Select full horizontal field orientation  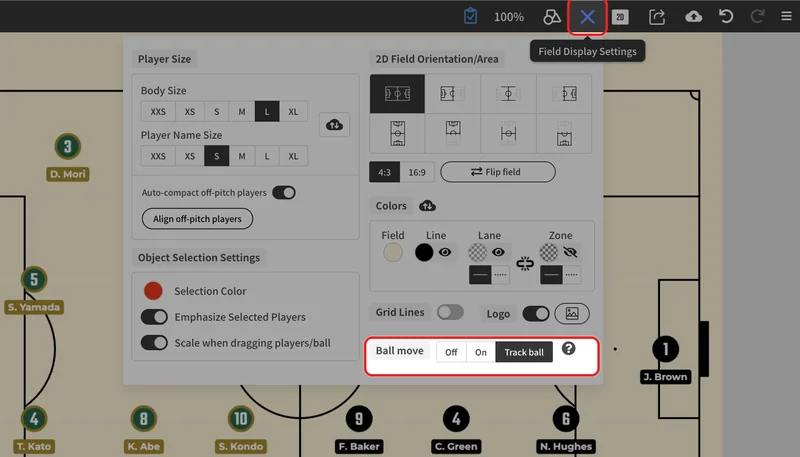[397, 94]
